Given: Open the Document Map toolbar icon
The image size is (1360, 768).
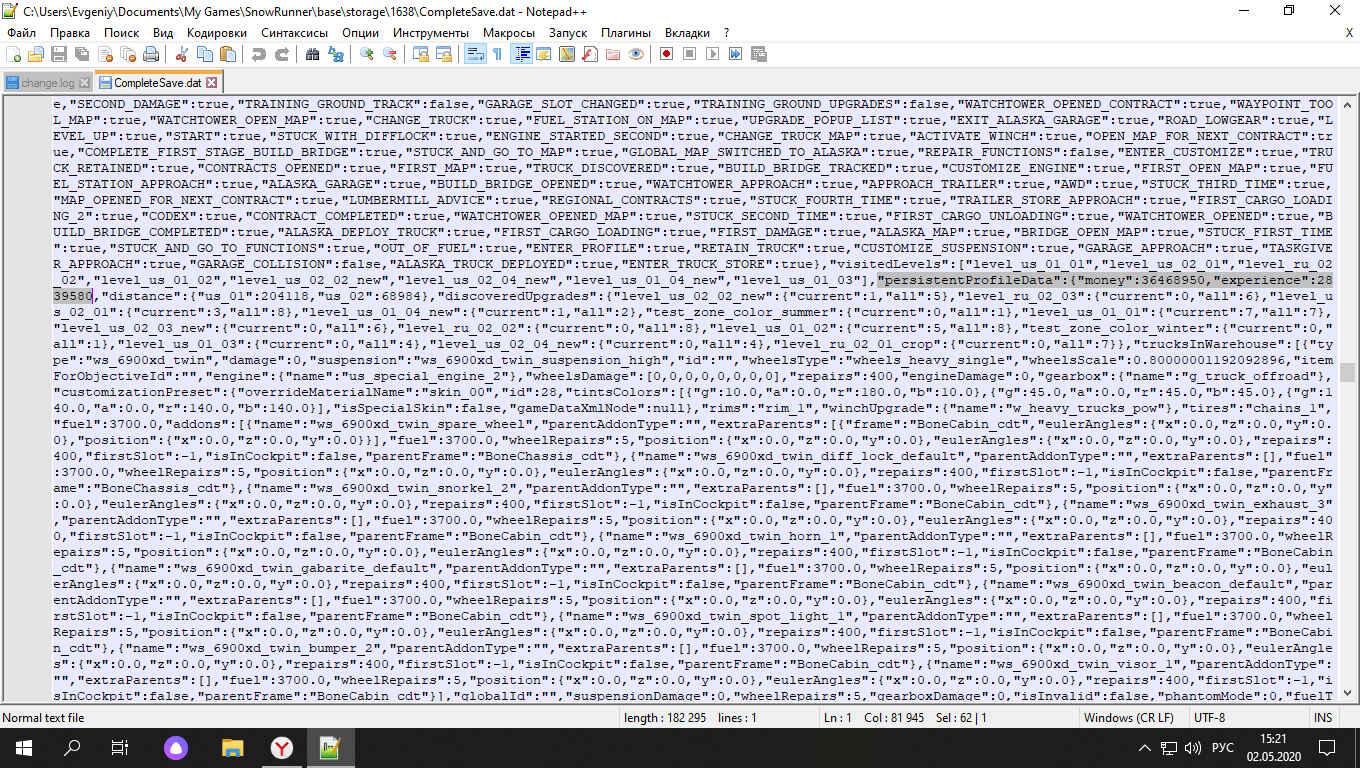Looking at the screenshot, I should 567,54.
